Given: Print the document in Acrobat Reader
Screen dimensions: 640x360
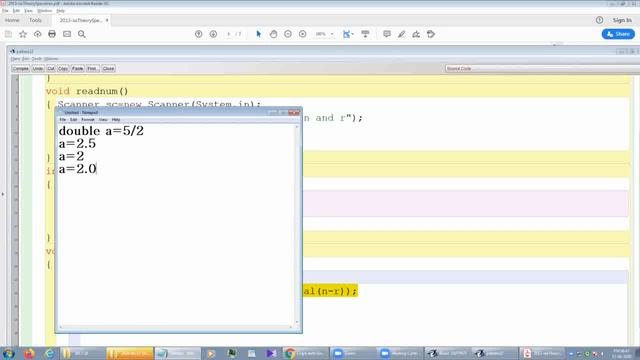Looking at the screenshot, I should pyautogui.click(x=52, y=34).
